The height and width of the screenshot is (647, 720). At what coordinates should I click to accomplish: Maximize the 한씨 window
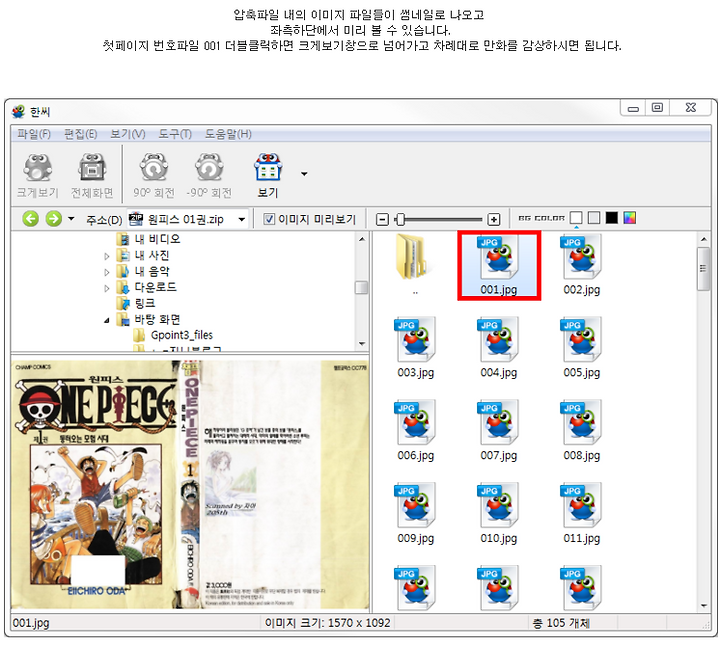658,107
